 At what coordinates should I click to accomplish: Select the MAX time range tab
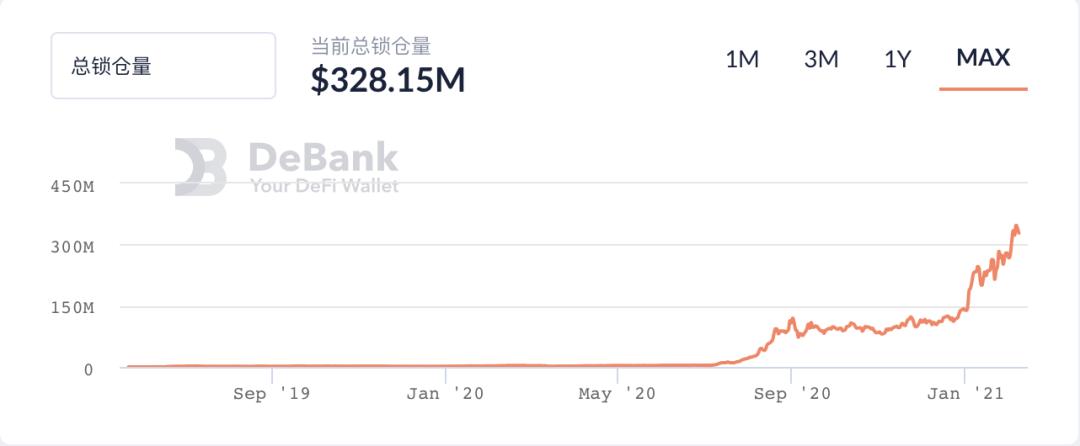[983, 58]
